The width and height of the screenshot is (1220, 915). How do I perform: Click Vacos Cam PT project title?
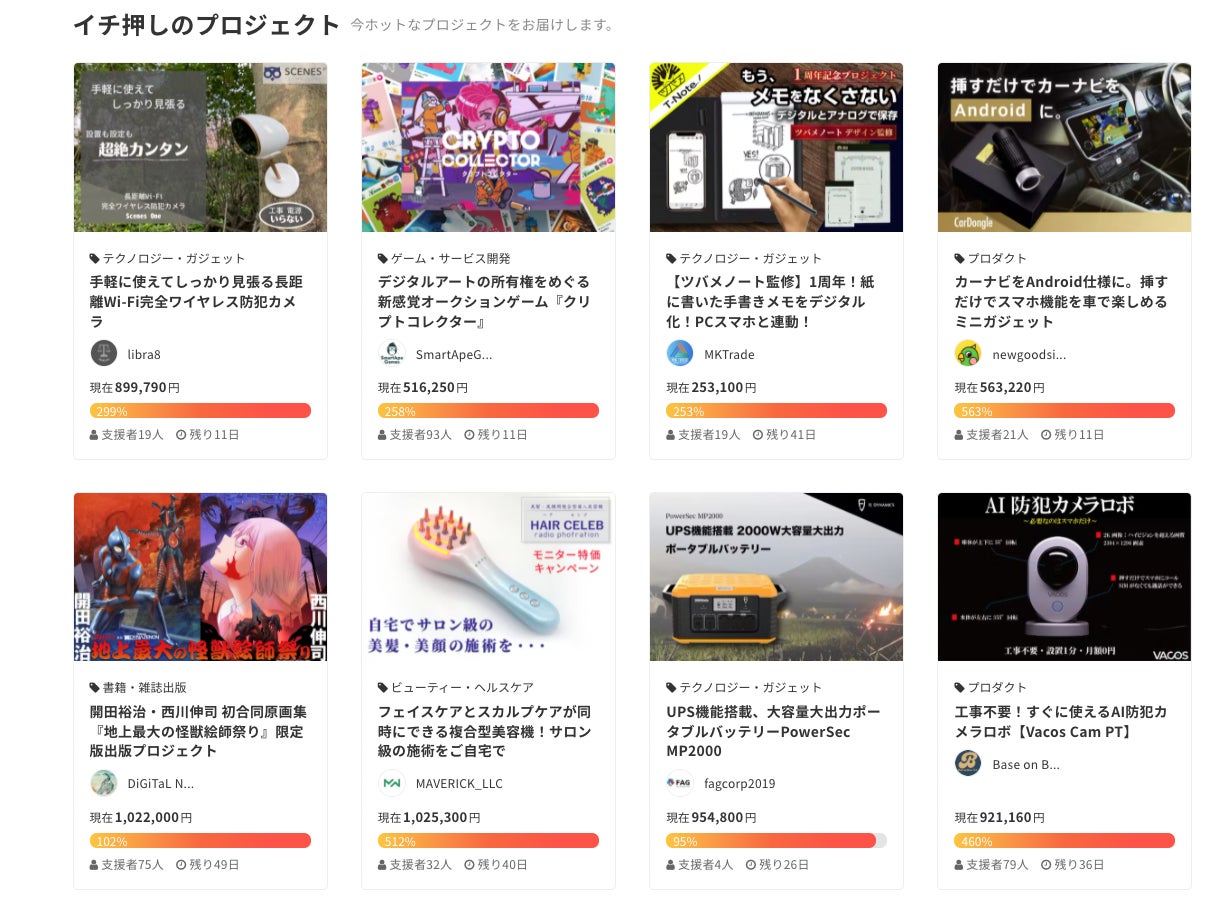pos(1060,721)
